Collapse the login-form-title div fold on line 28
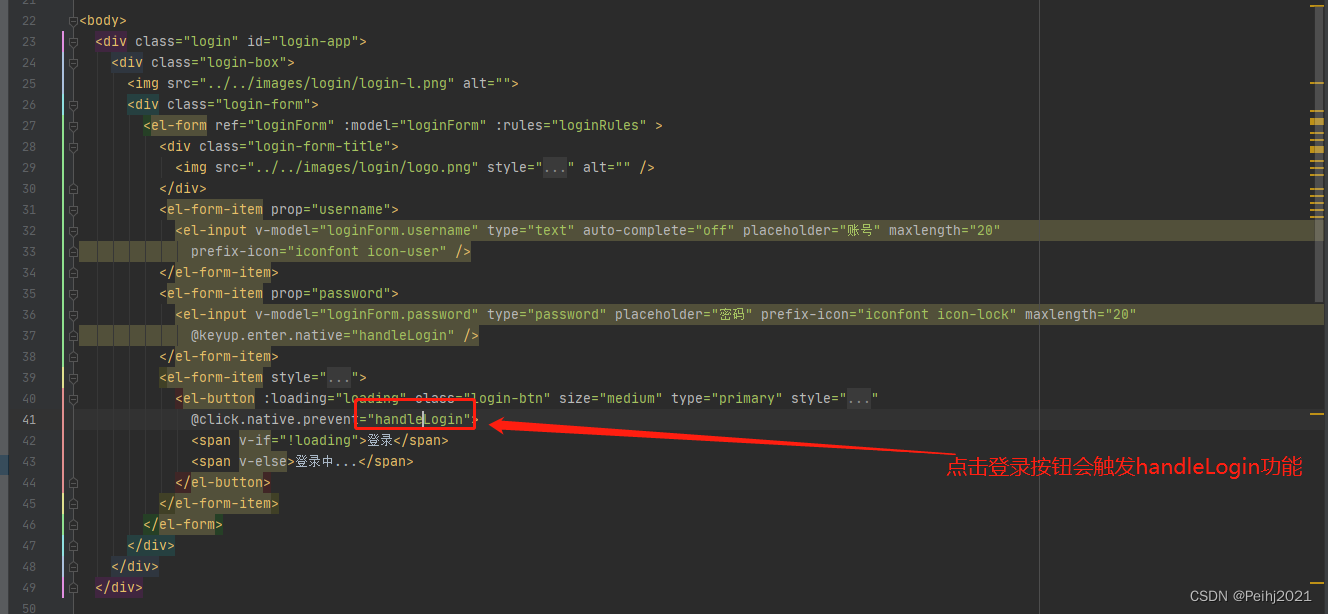 point(73,147)
